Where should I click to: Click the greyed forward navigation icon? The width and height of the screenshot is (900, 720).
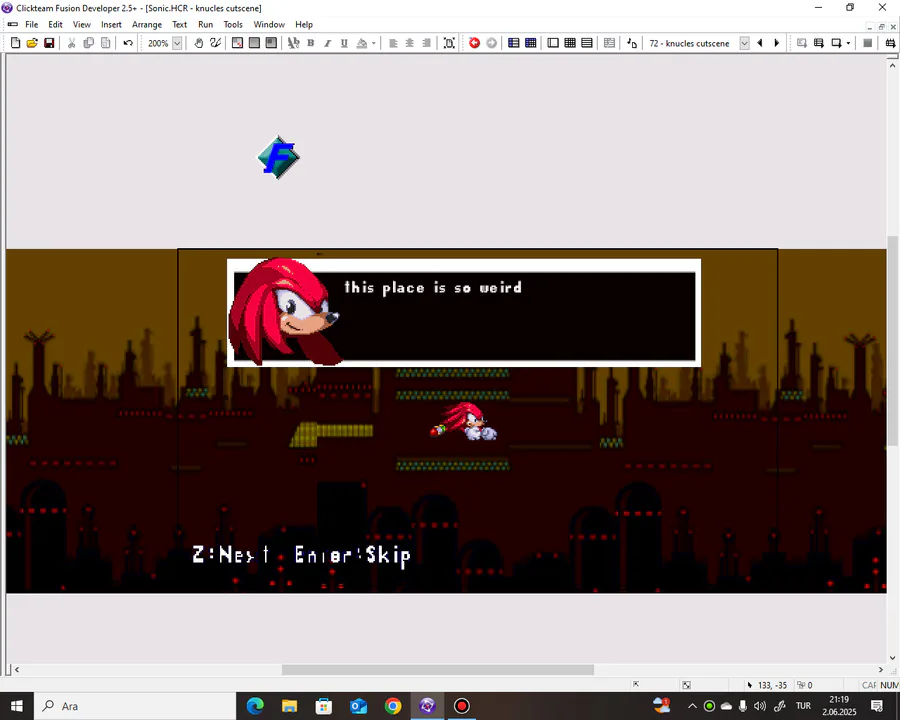click(491, 43)
